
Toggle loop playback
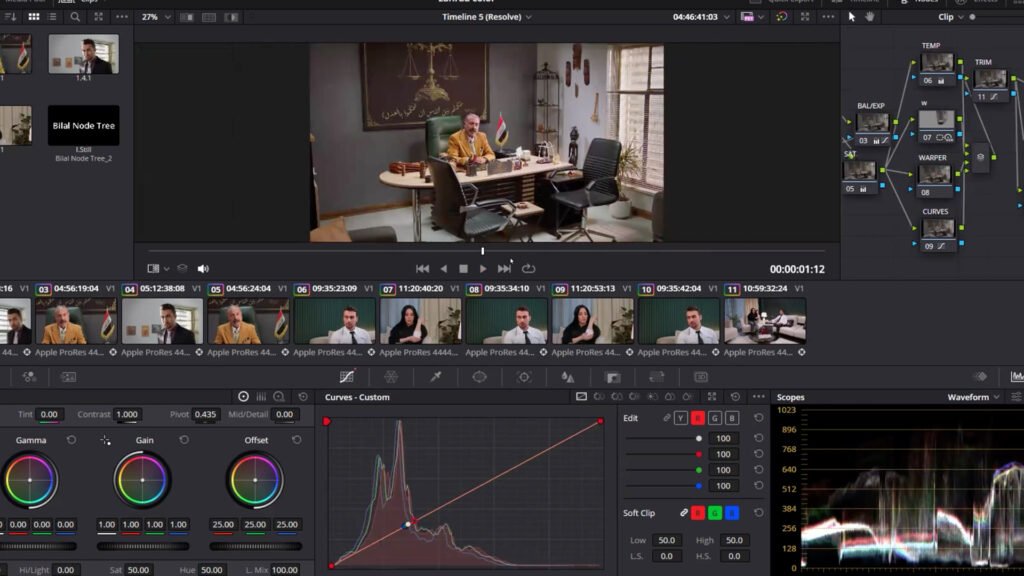click(528, 268)
